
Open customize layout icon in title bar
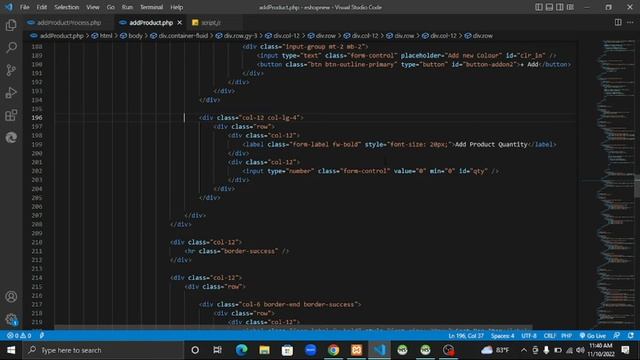click(571, 7)
